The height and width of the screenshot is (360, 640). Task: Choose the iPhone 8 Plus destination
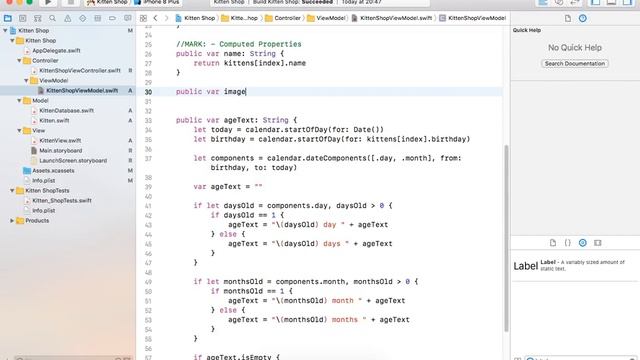(157, 2)
